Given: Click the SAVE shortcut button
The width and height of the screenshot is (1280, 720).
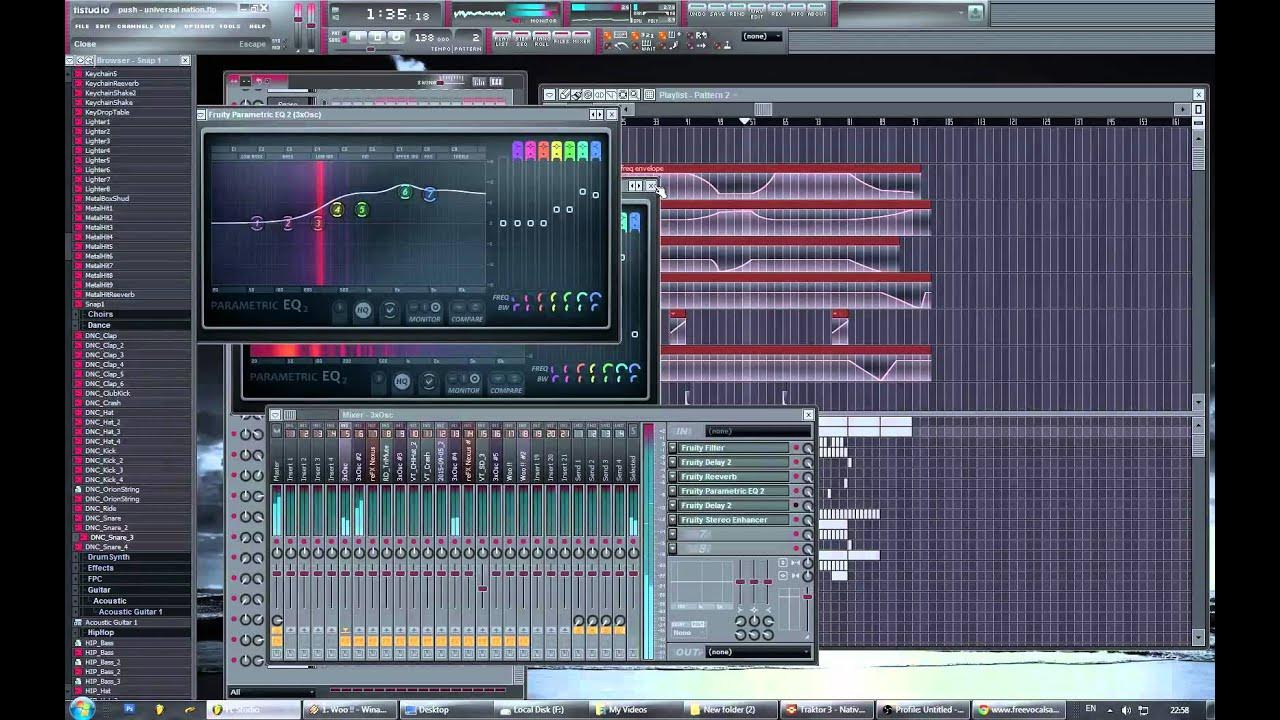Looking at the screenshot, I should (717, 11).
